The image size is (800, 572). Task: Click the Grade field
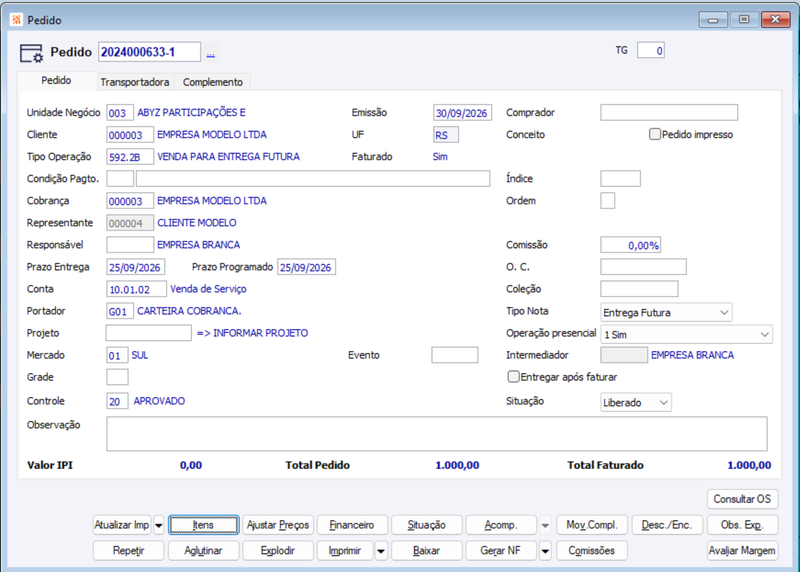pos(117,377)
